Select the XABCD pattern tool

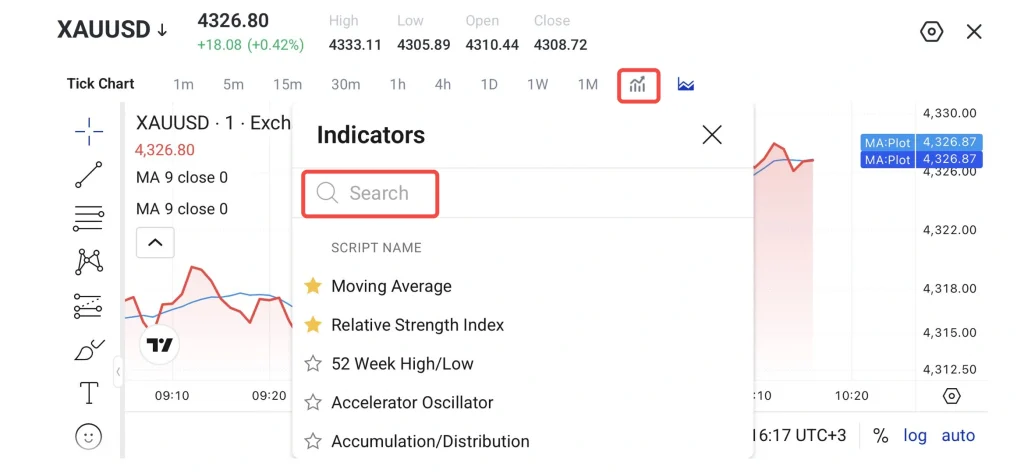tap(89, 261)
